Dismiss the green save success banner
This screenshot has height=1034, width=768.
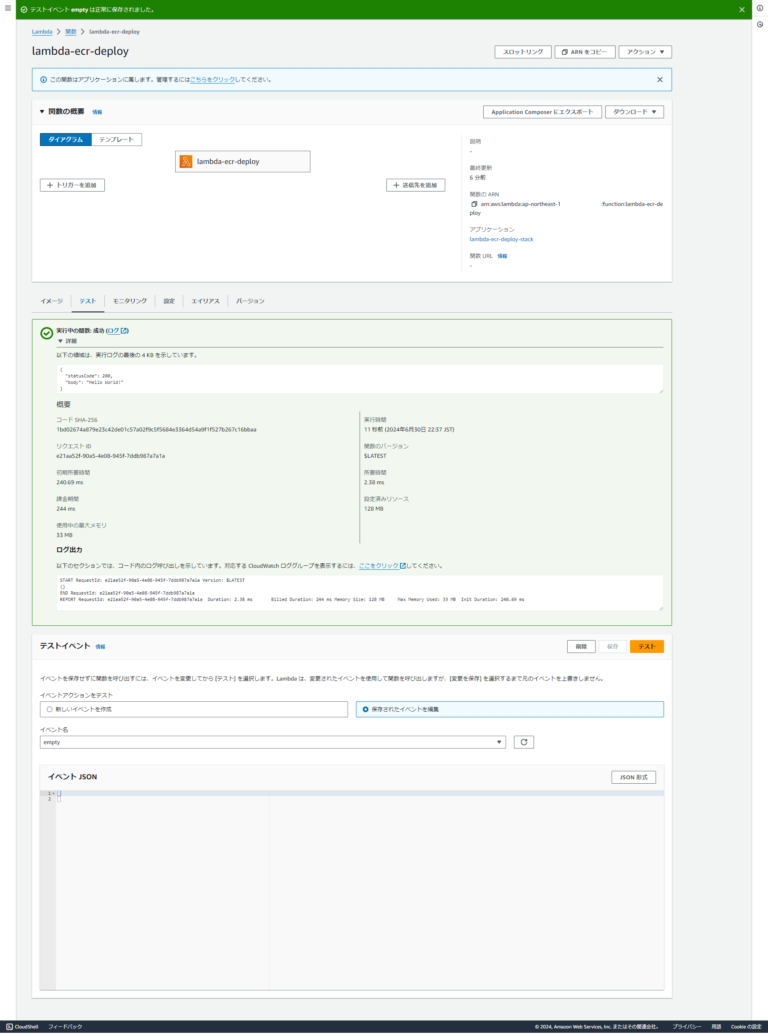click(x=741, y=9)
